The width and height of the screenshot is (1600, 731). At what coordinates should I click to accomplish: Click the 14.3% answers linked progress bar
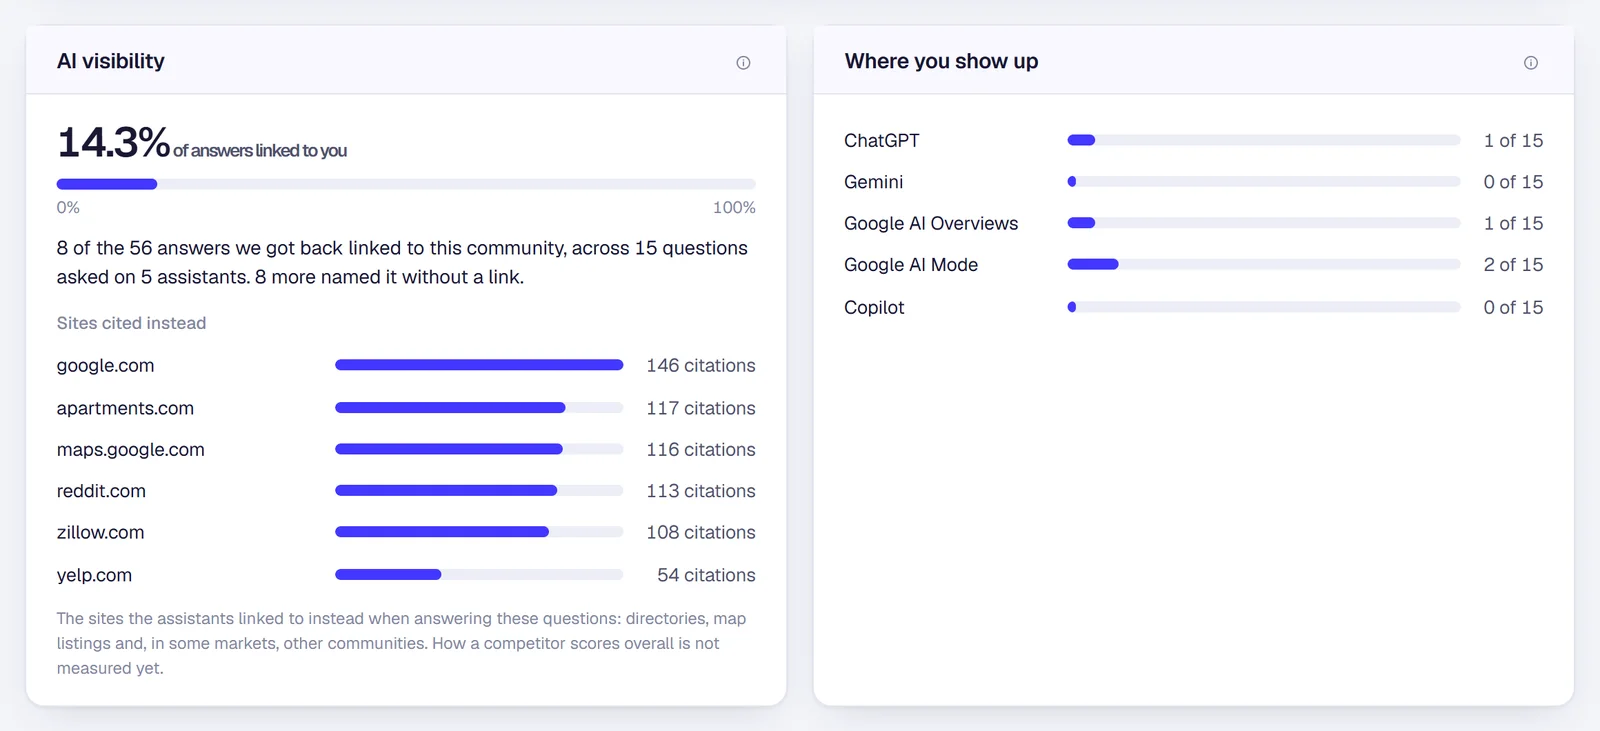[x=406, y=184]
